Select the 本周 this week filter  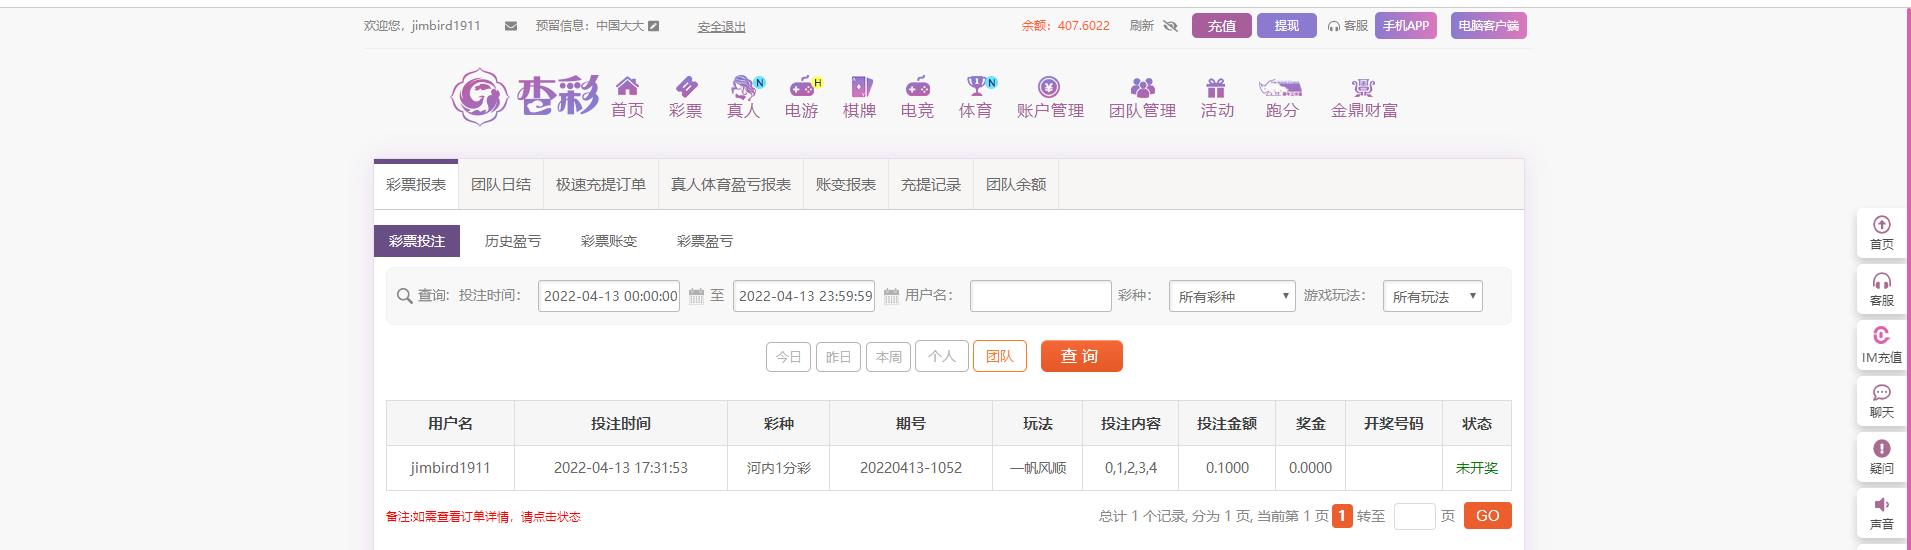(x=888, y=357)
